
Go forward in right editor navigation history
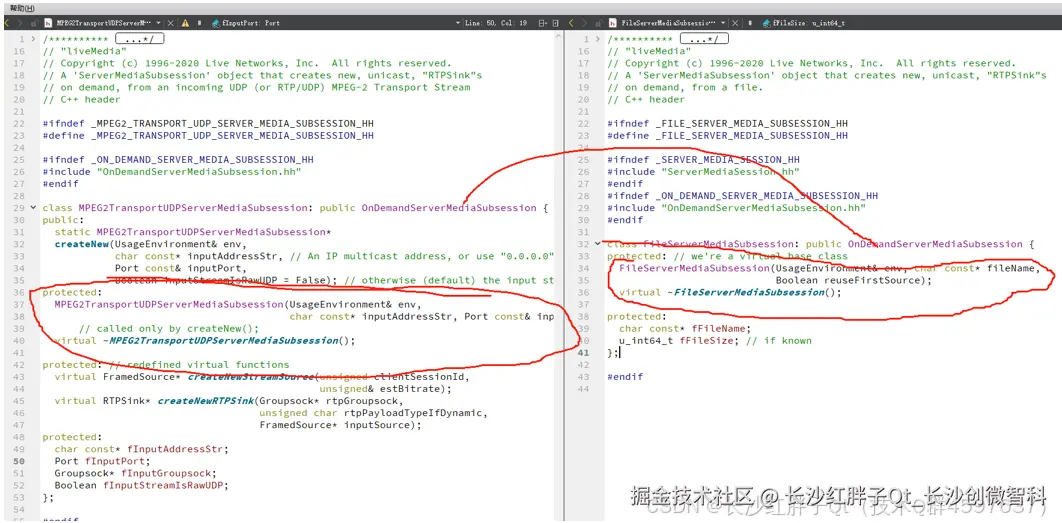(x=584, y=23)
